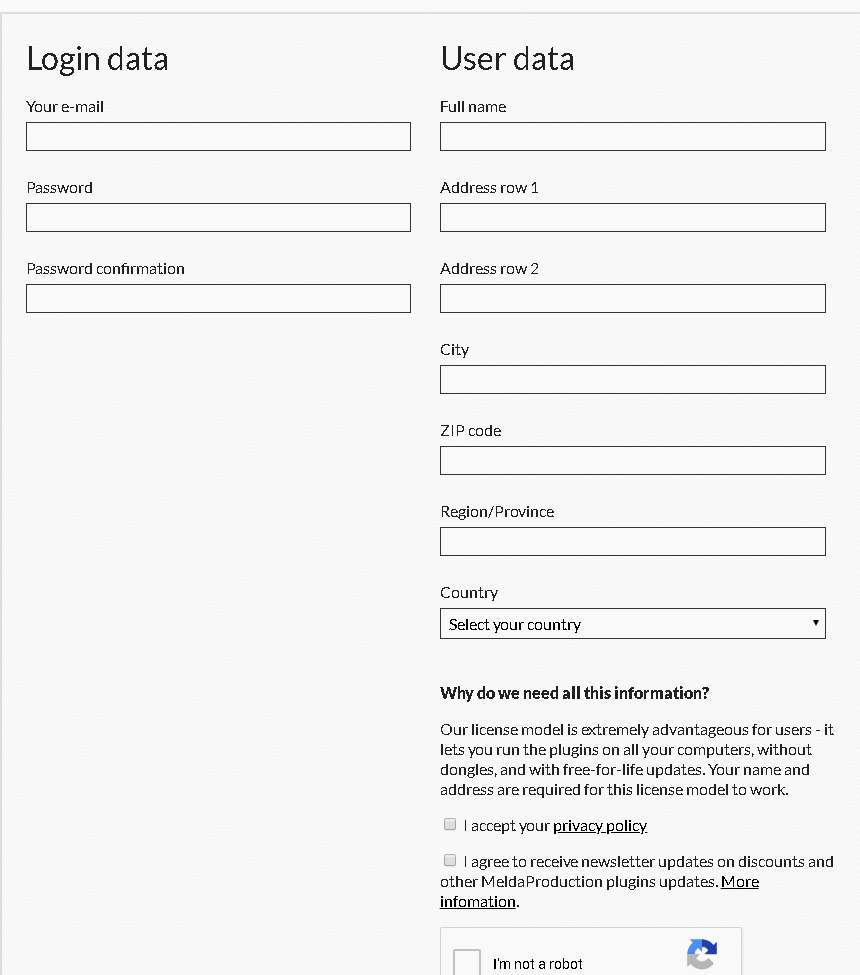Open the Select your country dropdown
This screenshot has height=975, width=860.
click(x=632, y=624)
